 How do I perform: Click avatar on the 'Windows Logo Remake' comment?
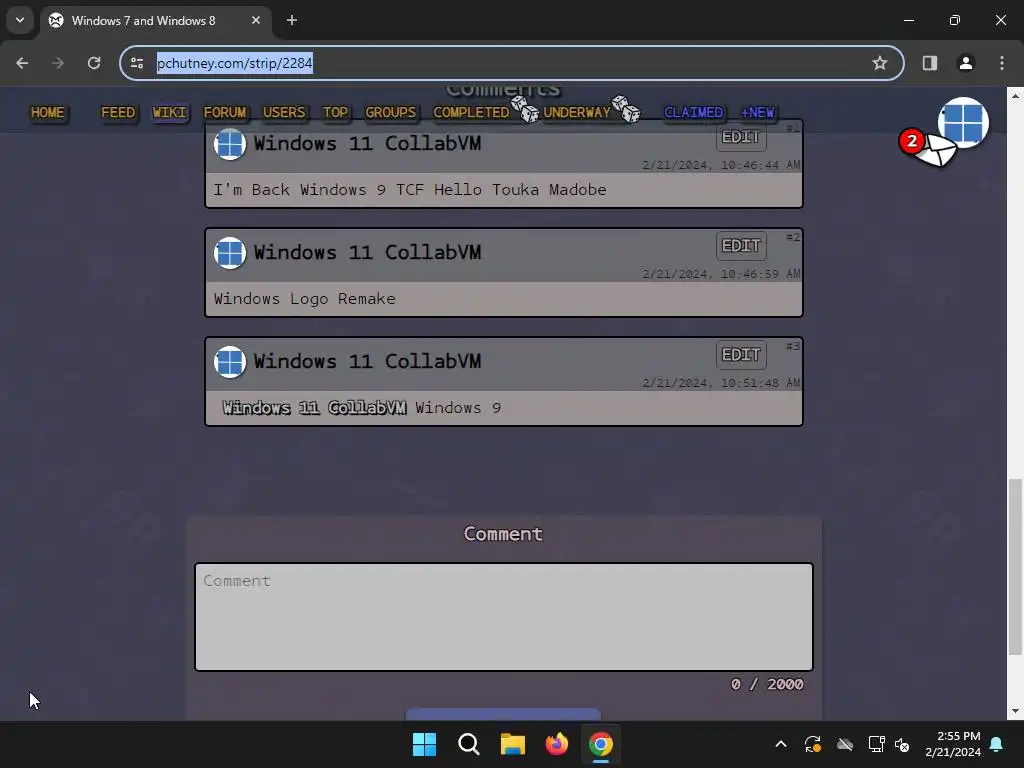(230, 253)
